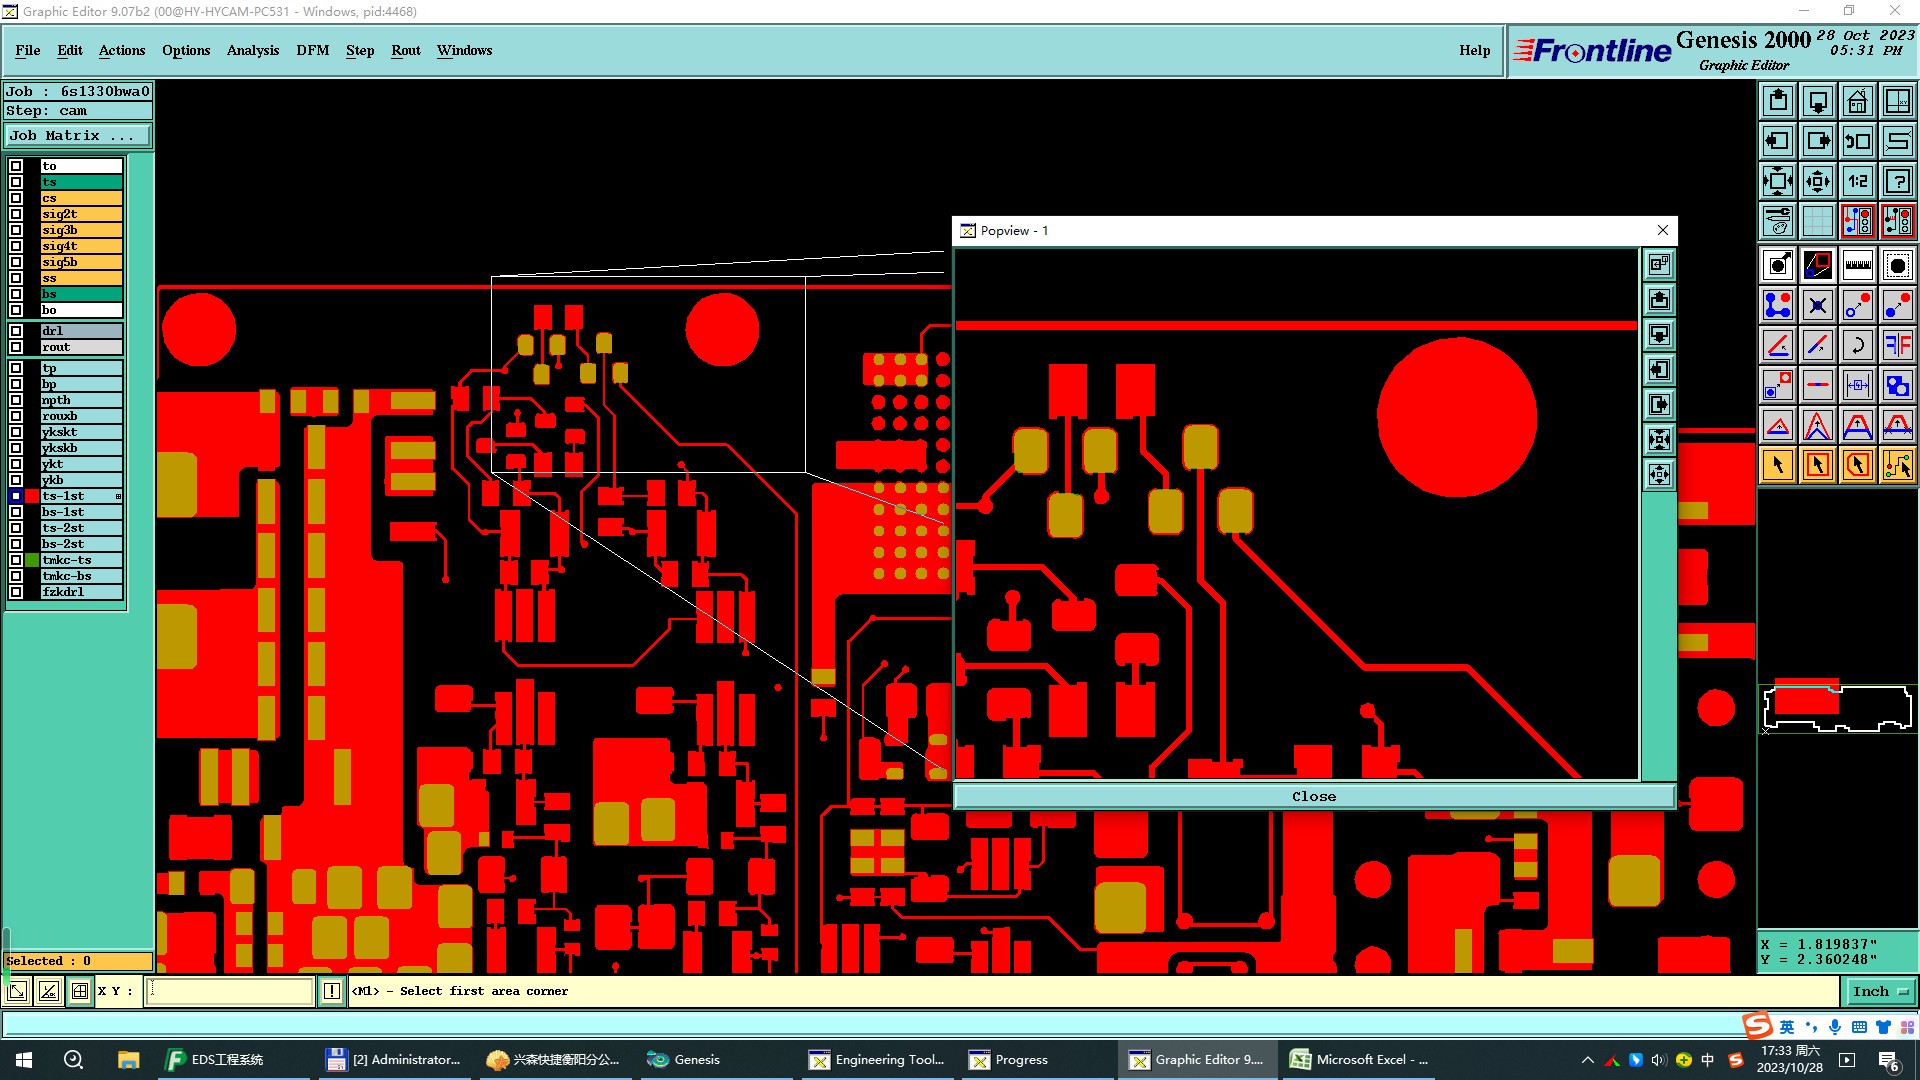Click the 1:2 zoom icon

(x=1857, y=181)
